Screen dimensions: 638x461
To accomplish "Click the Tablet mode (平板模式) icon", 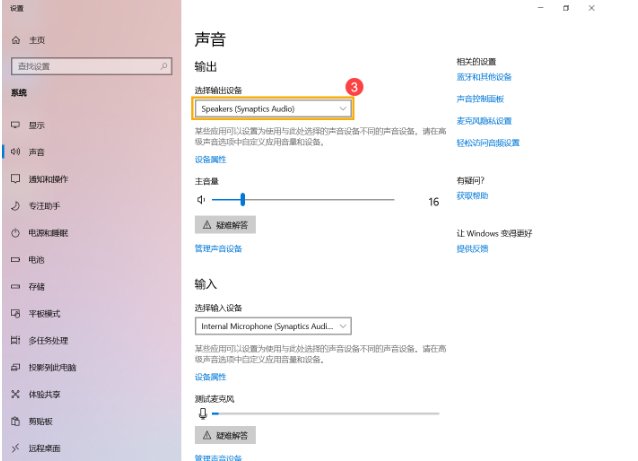I will 15,313.
